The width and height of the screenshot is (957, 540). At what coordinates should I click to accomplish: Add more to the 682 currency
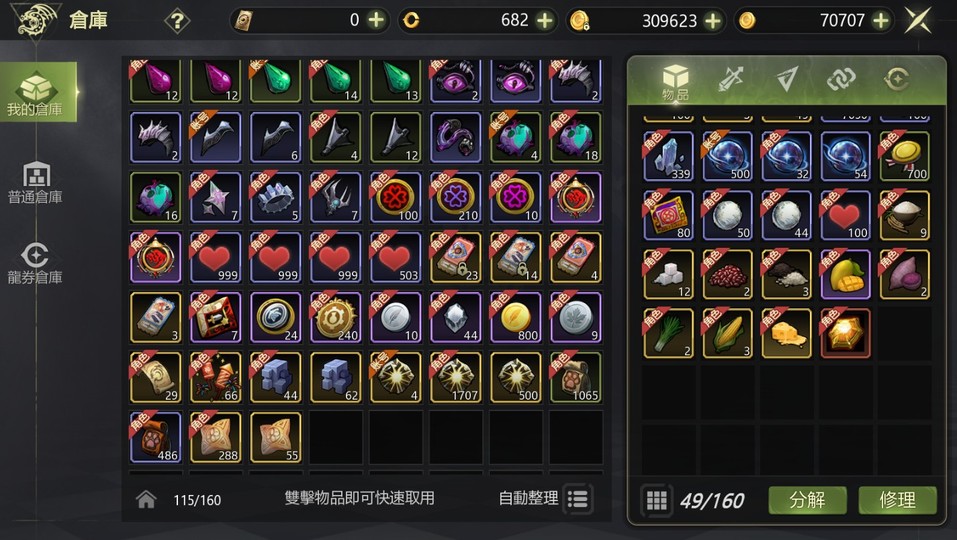[x=544, y=21]
